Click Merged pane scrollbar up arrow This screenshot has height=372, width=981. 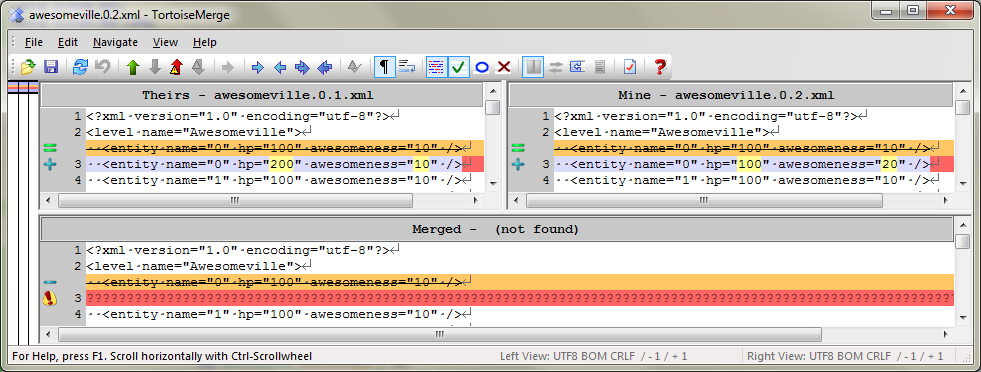click(963, 225)
